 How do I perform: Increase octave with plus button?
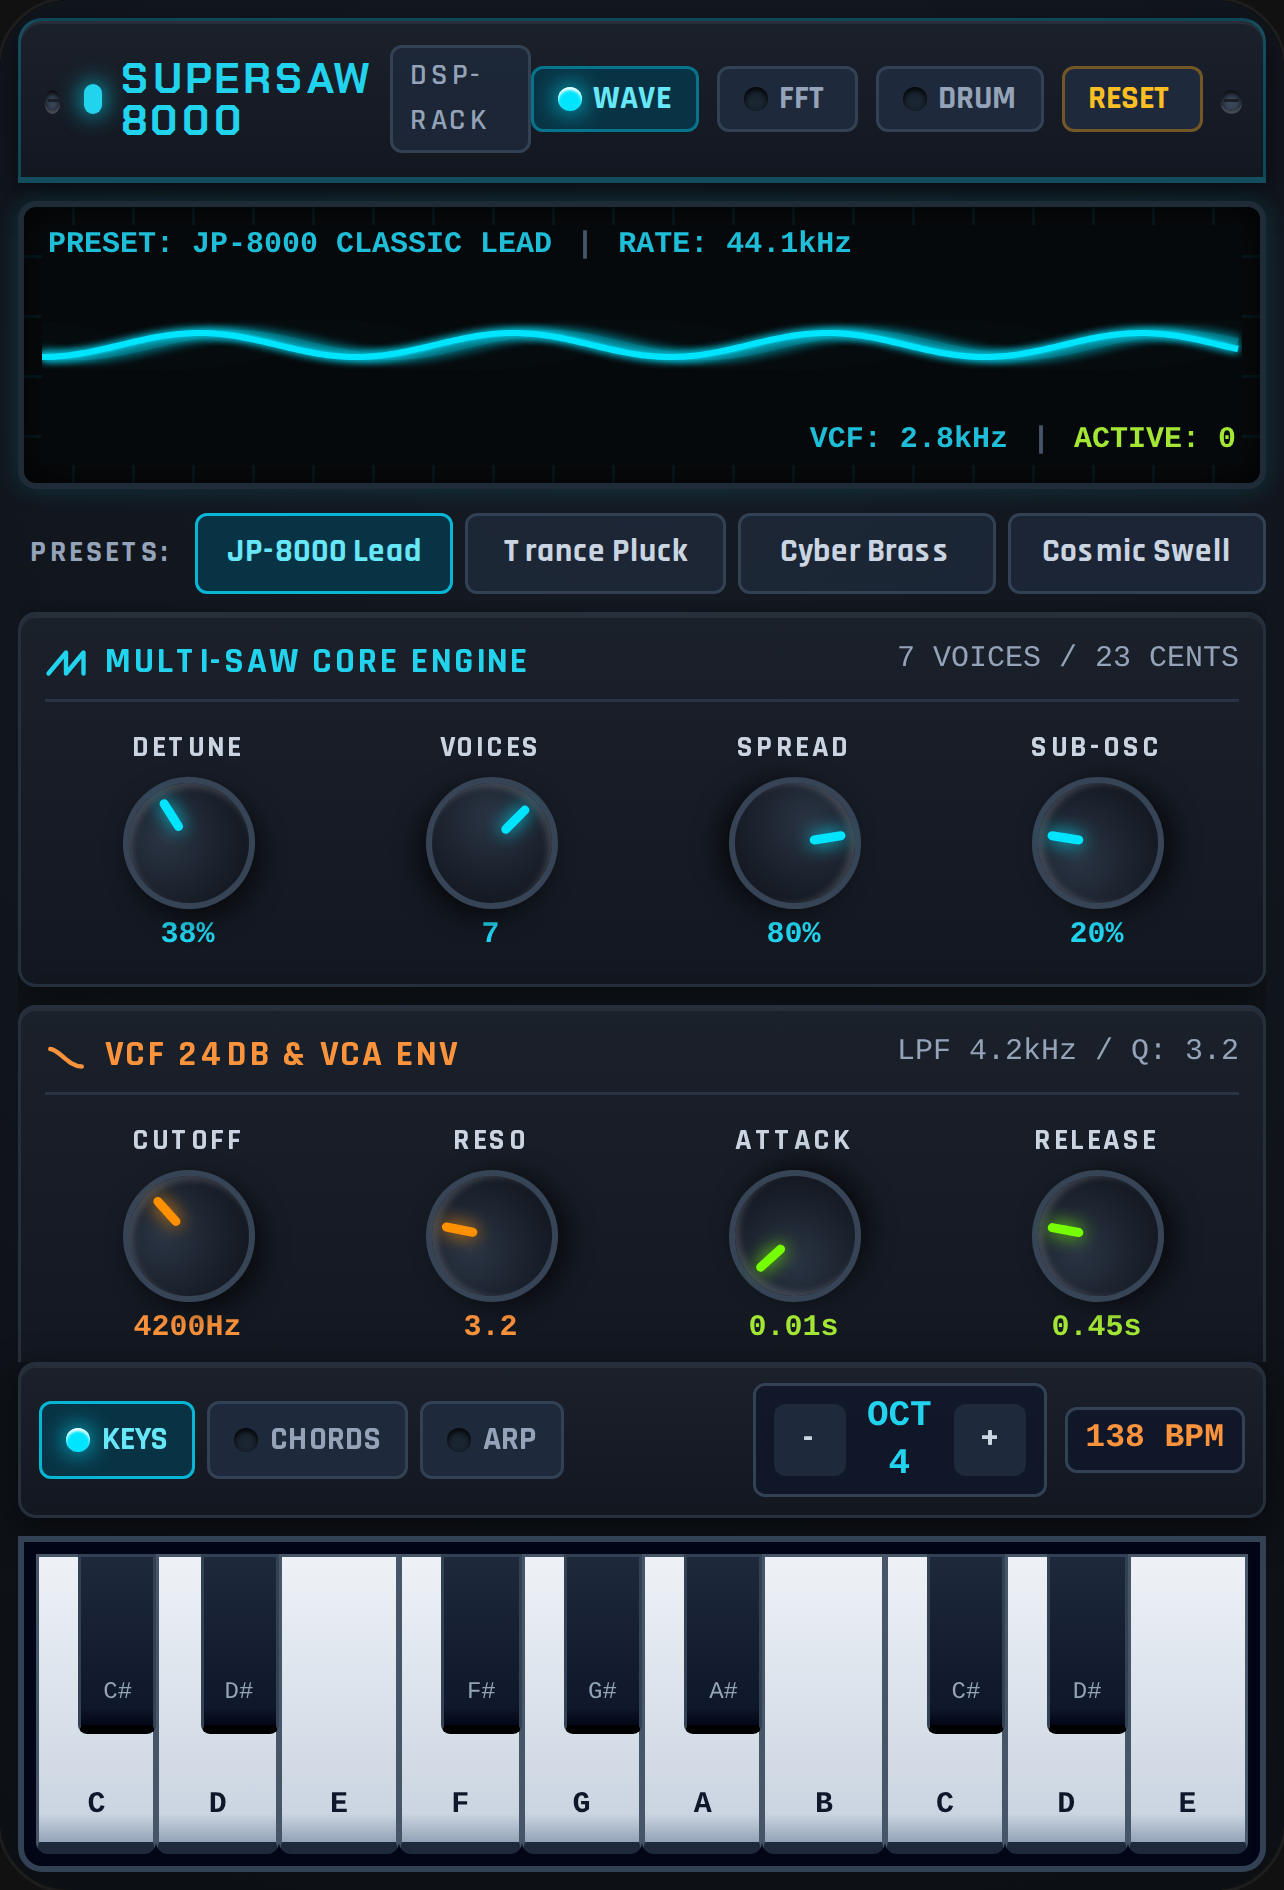tap(990, 1440)
